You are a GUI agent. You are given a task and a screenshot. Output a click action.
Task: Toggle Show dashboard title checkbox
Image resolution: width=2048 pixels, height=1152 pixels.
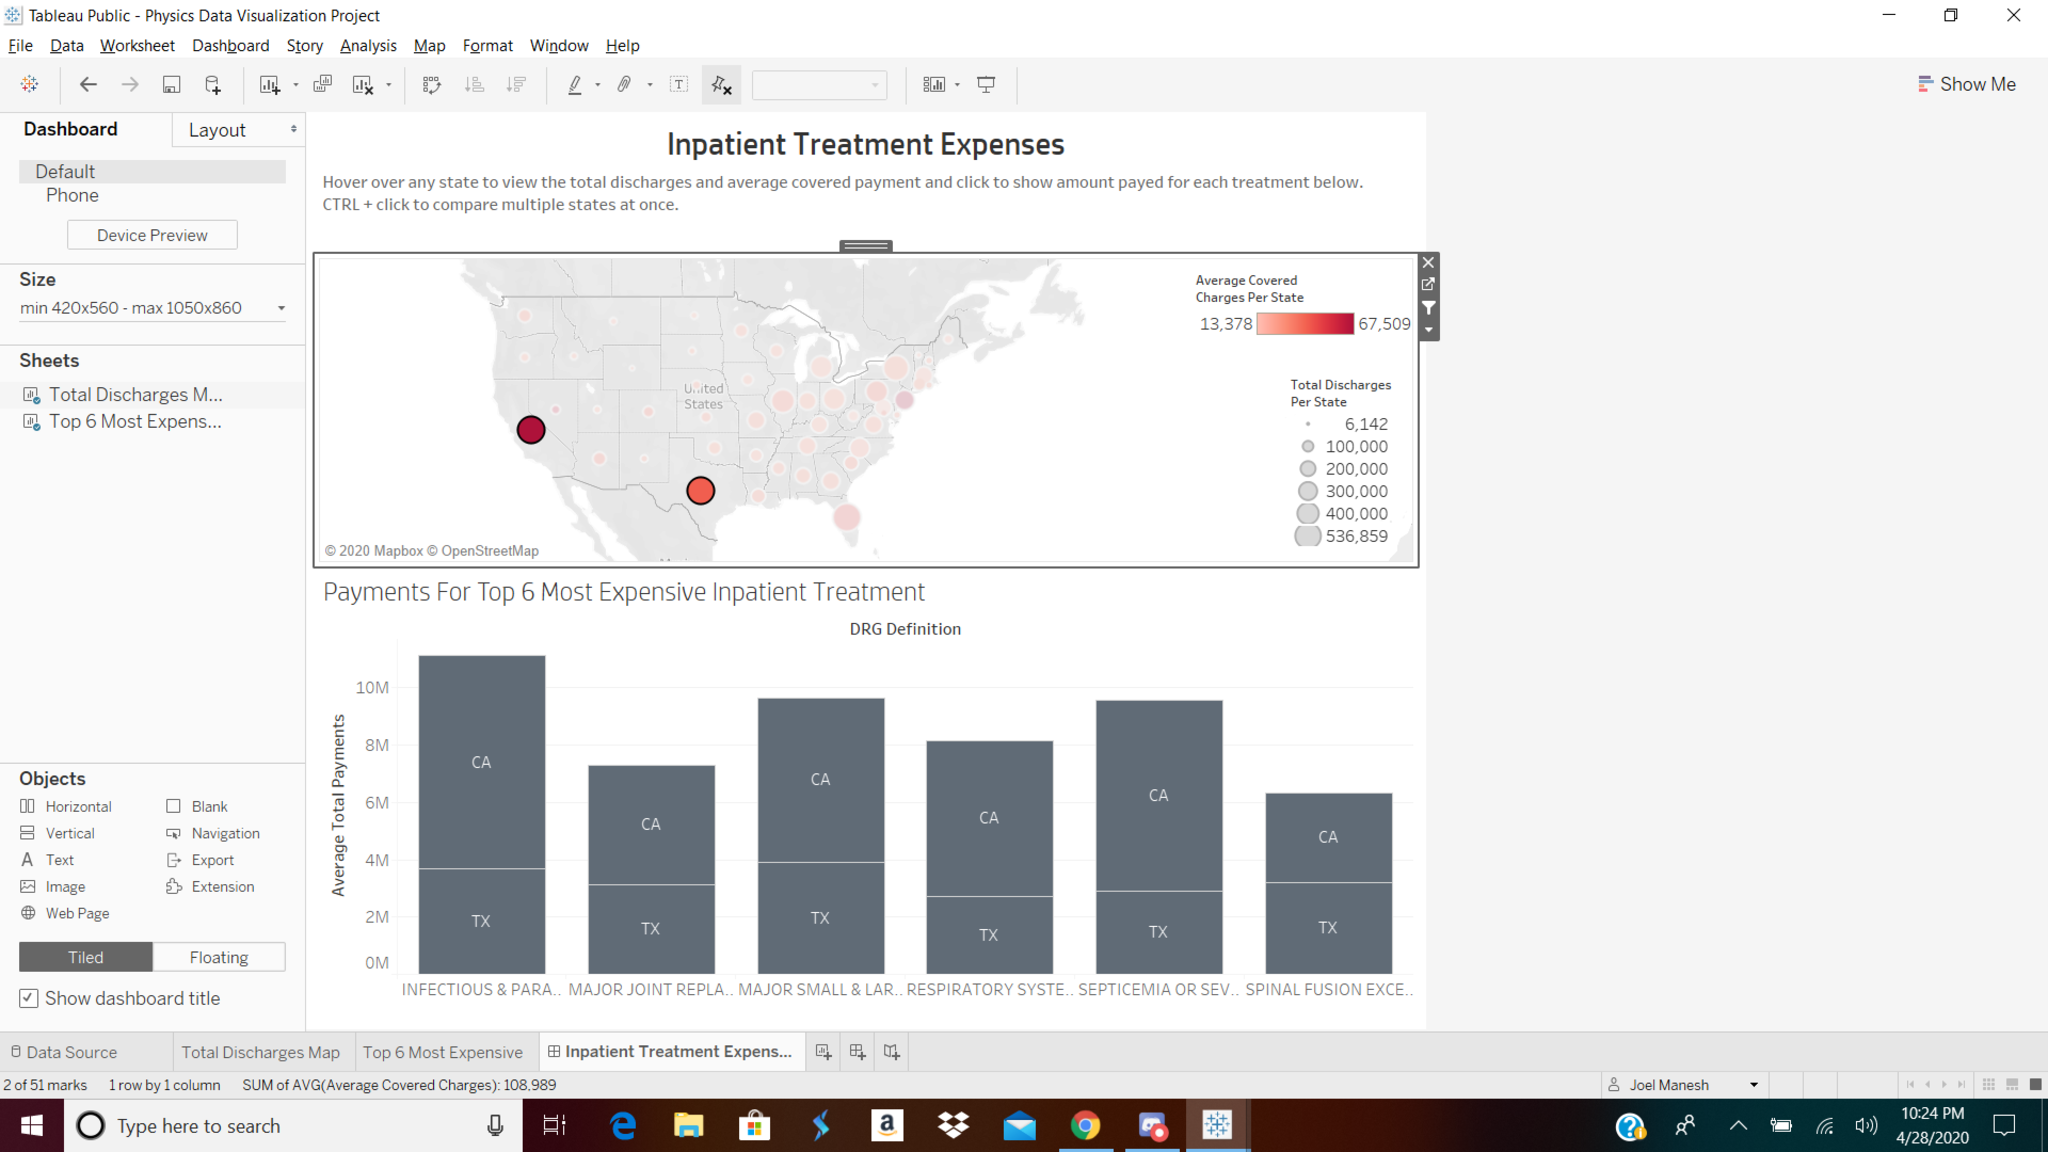click(x=29, y=998)
